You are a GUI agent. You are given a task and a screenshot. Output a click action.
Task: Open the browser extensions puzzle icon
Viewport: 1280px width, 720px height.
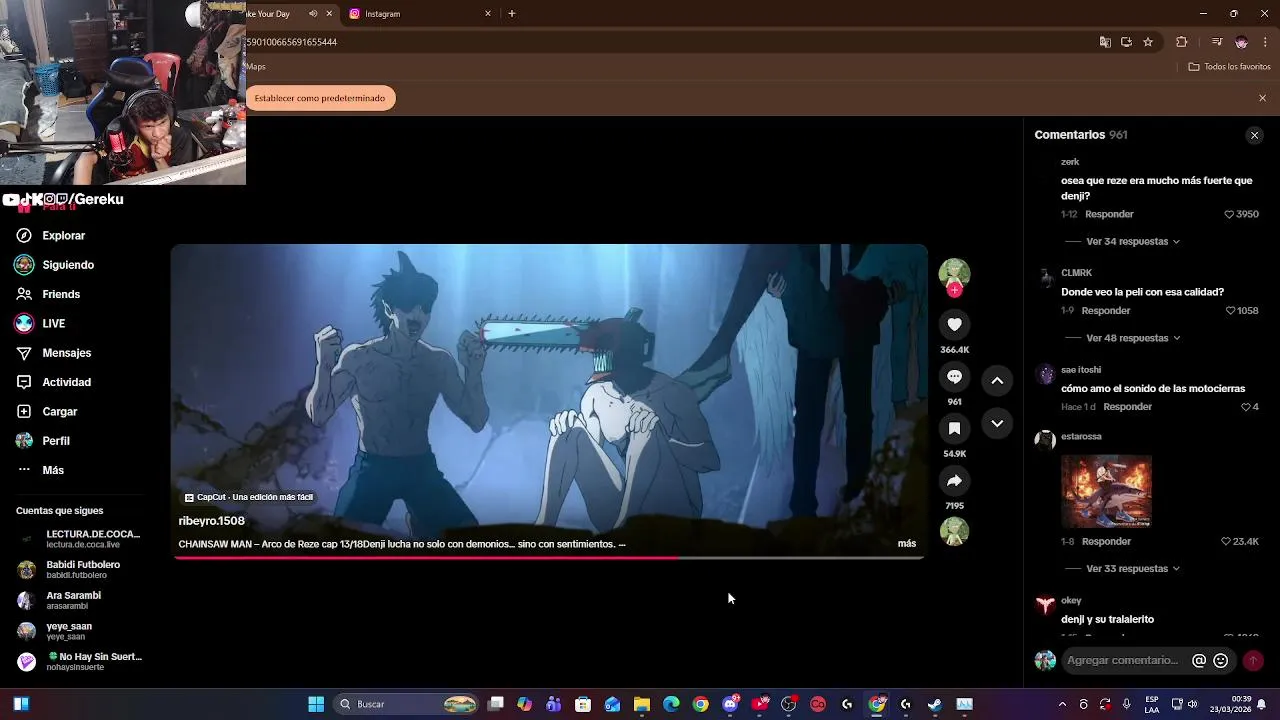click(x=1181, y=42)
